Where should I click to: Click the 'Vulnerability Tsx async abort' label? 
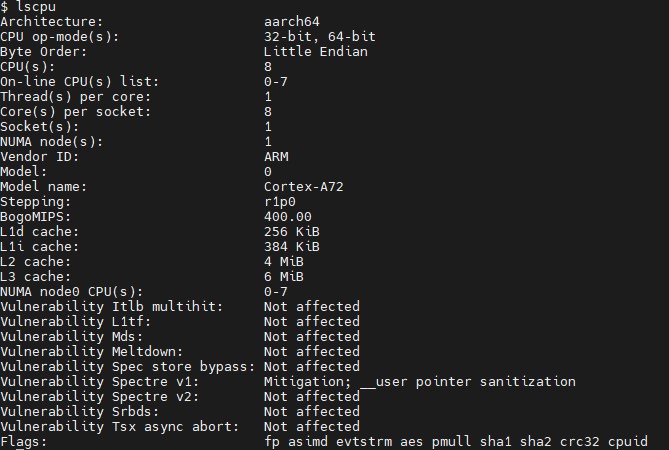click(120, 426)
